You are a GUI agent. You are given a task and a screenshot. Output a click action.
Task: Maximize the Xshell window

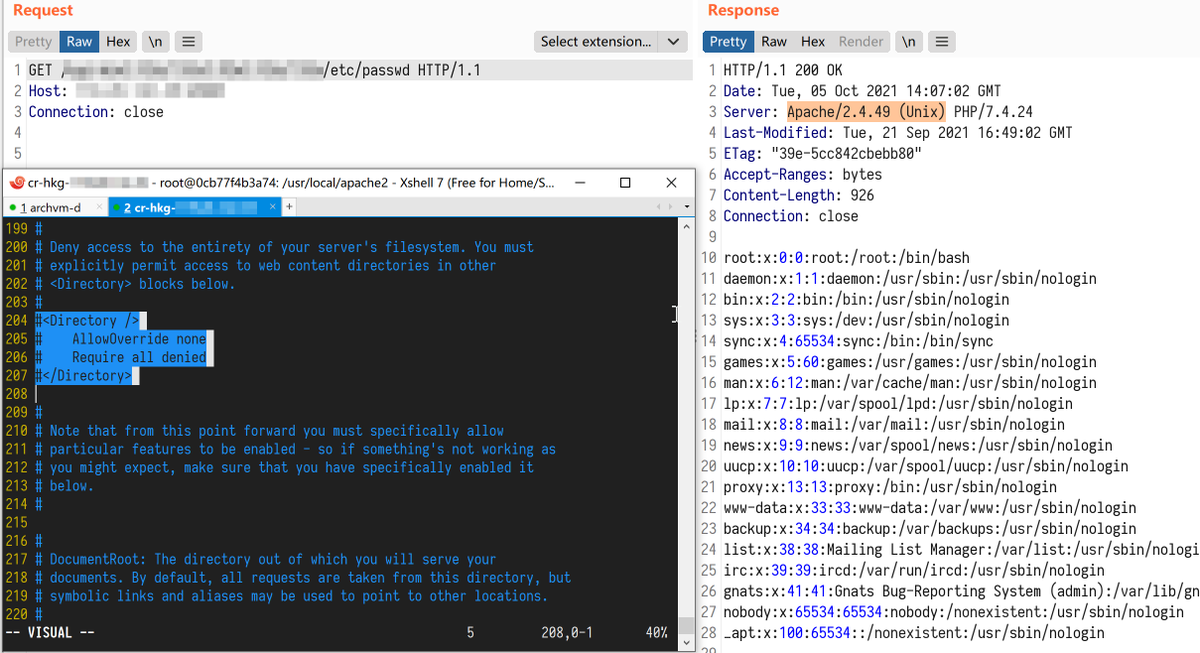[x=625, y=183]
